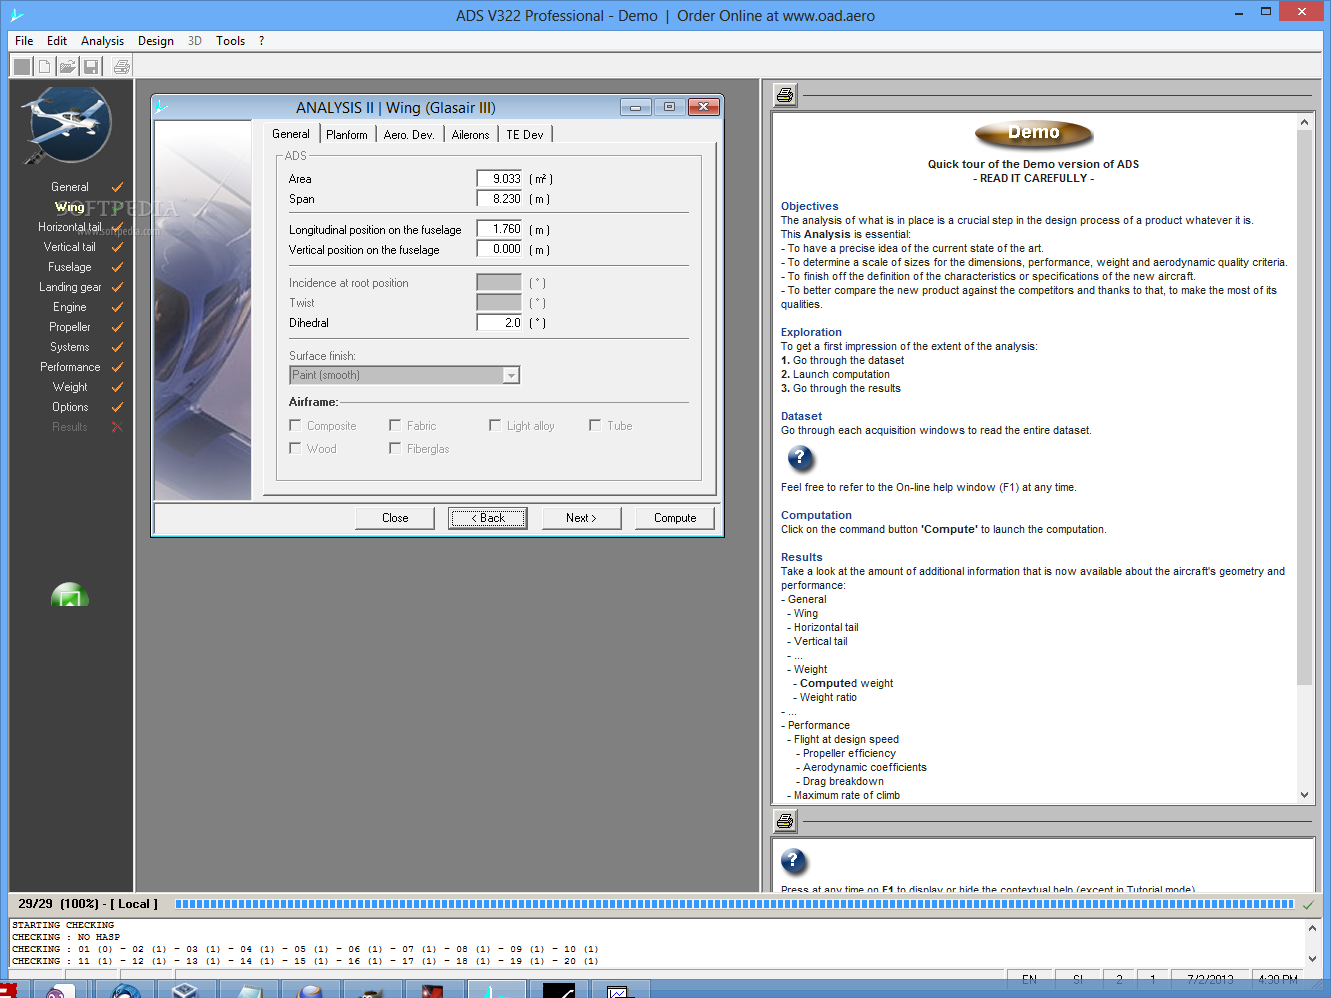Switch to the Aero. Dev. tab
This screenshot has width=1331, height=998.
click(x=409, y=135)
